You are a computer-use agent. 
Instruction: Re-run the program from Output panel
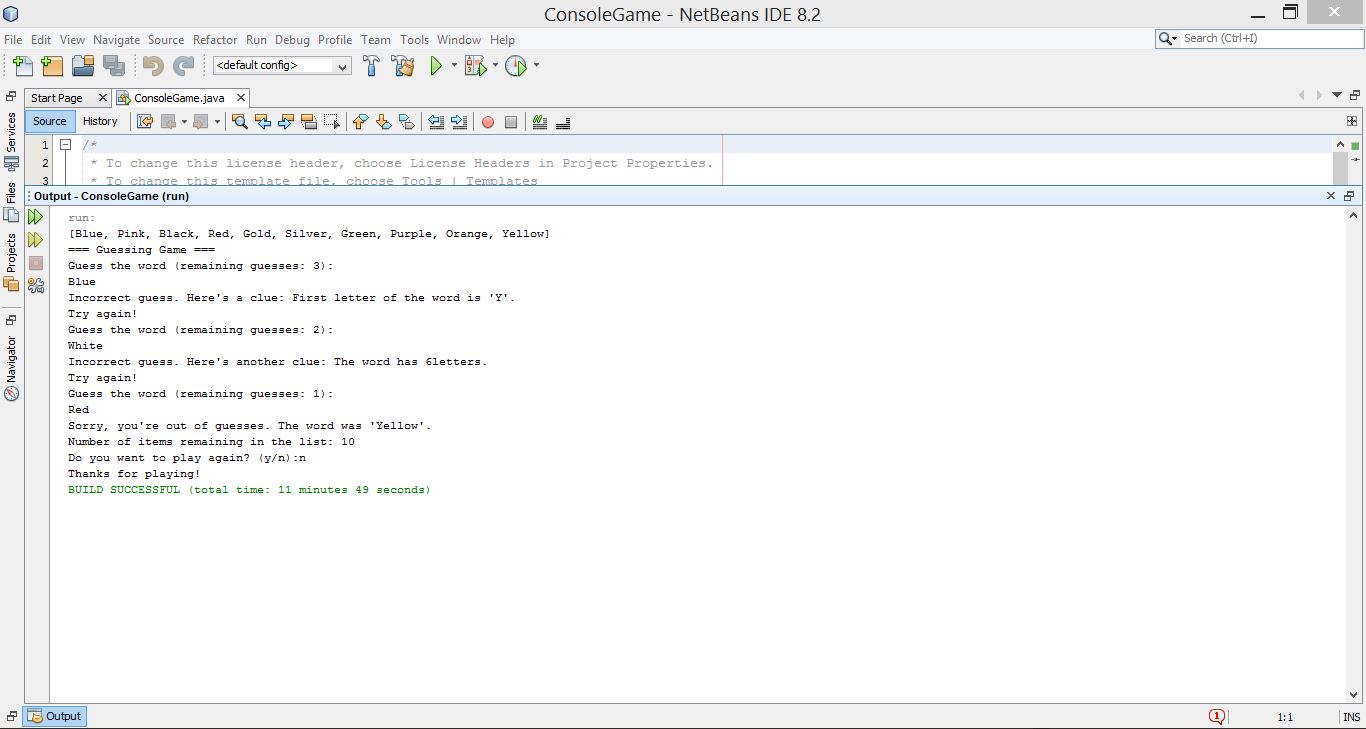[x=35, y=217]
